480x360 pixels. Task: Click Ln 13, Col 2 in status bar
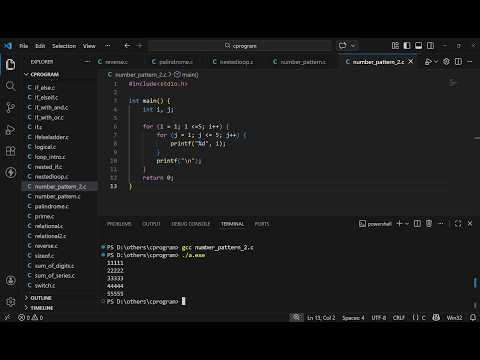pos(321,318)
